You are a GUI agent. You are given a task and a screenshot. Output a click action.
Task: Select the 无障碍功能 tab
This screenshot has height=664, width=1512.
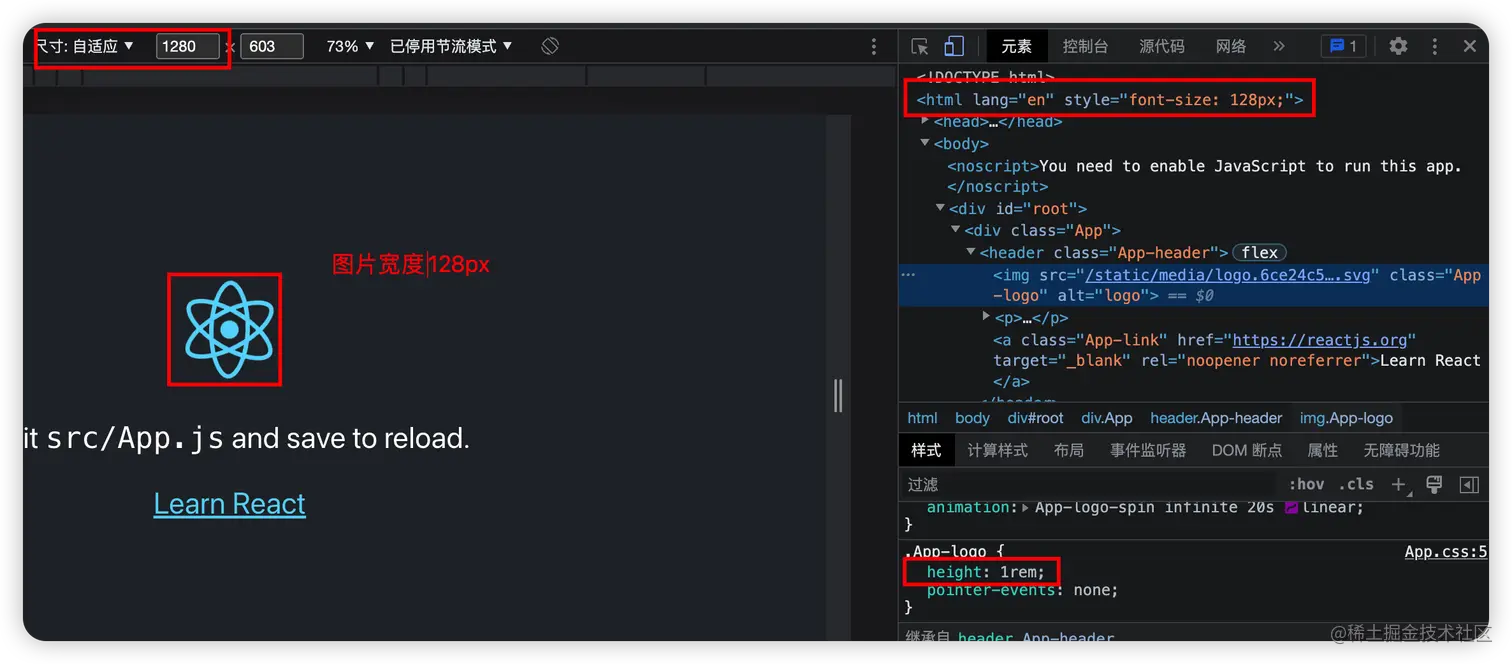point(1402,450)
